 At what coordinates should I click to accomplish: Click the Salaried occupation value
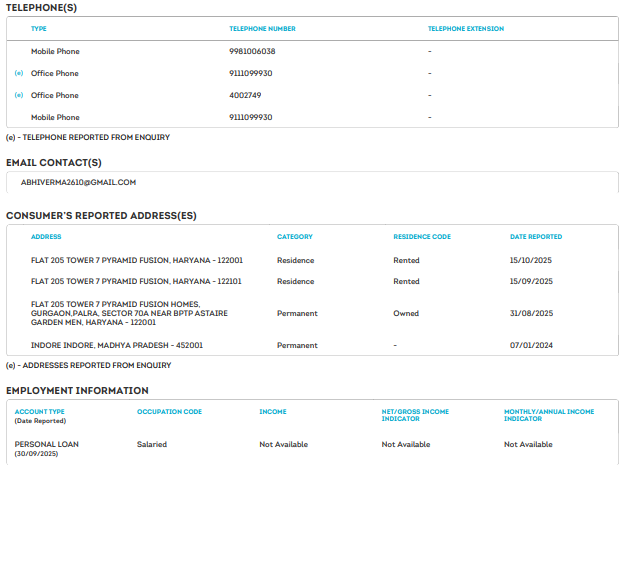[x=152, y=444]
